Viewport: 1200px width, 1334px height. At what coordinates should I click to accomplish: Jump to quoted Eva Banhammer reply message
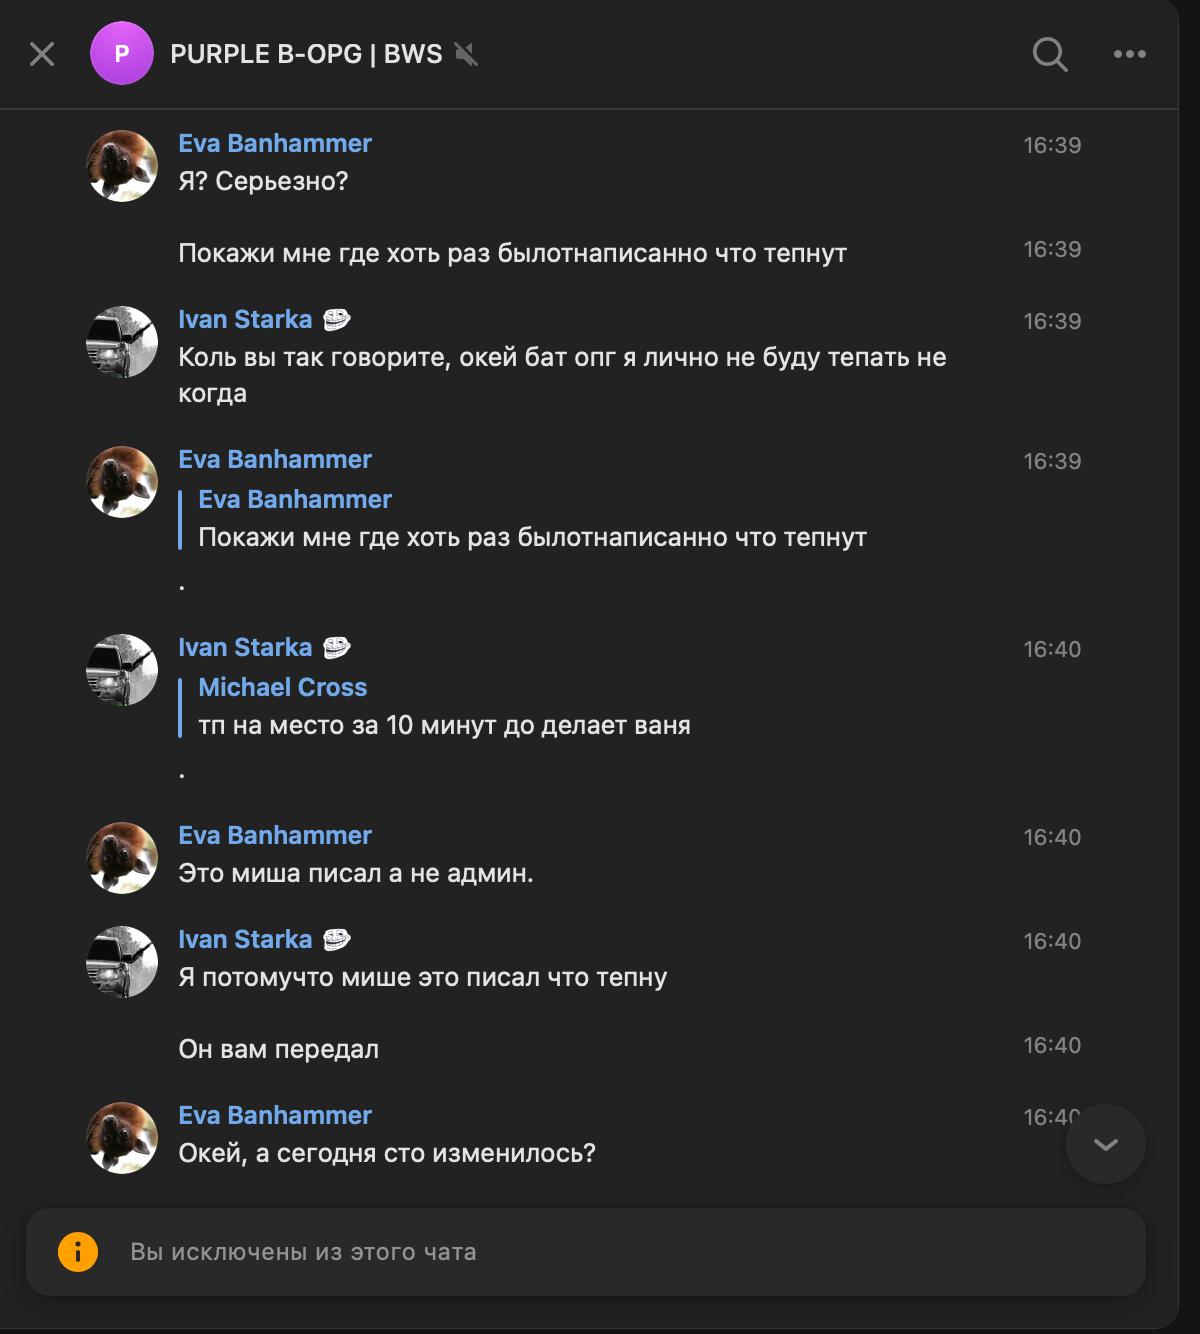532,519
